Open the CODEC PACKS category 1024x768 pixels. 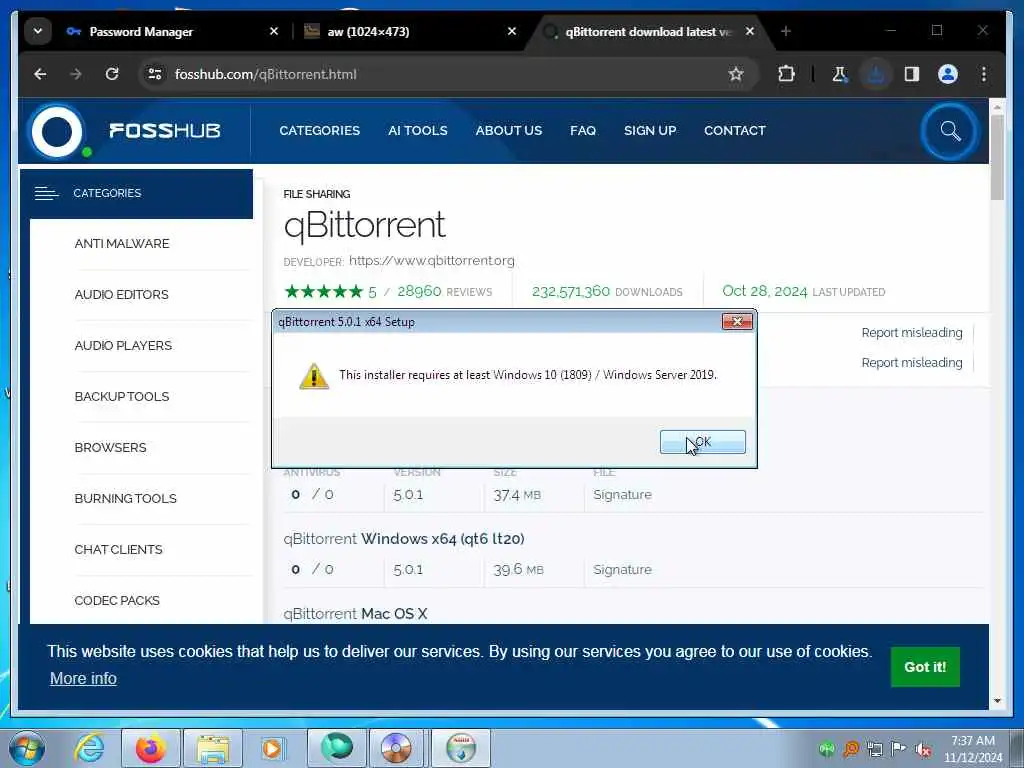(117, 600)
